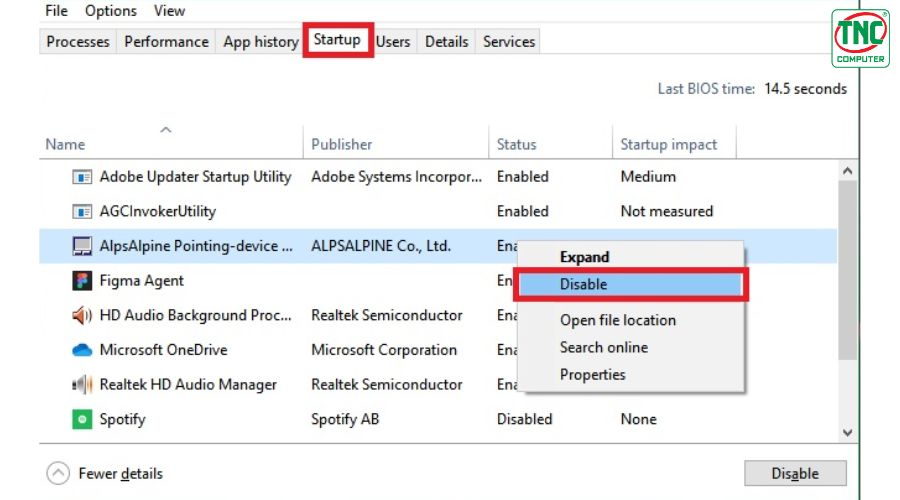Click the Not measured startup impact value
Viewport: 900px width, 500px height.
(666, 212)
